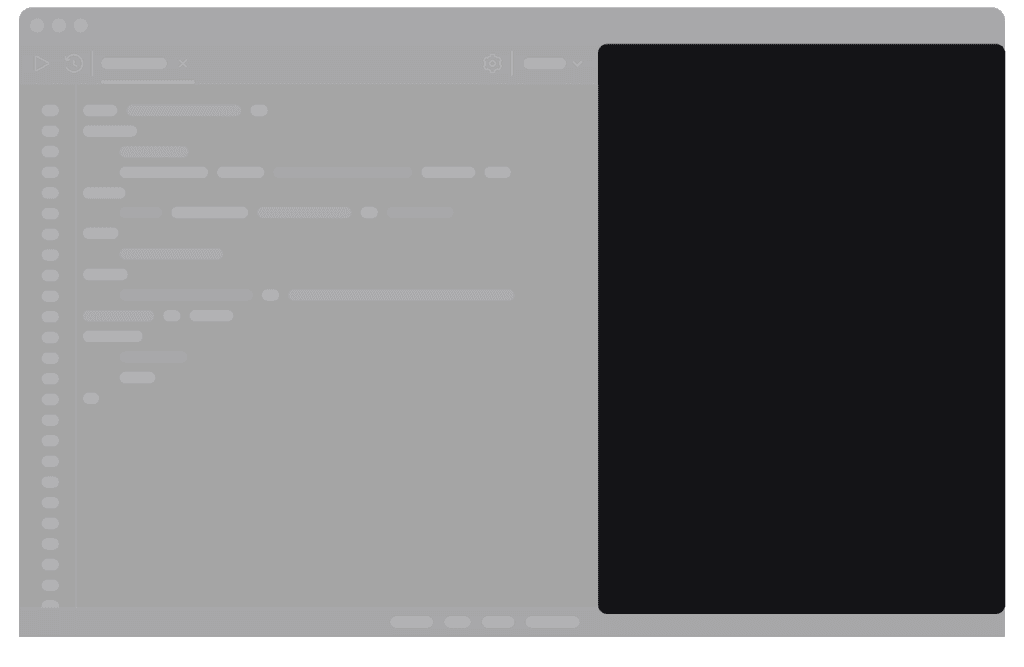The height and width of the screenshot is (667, 1024).
Task: Open the settings gear icon
Action: tap(492, 63)
